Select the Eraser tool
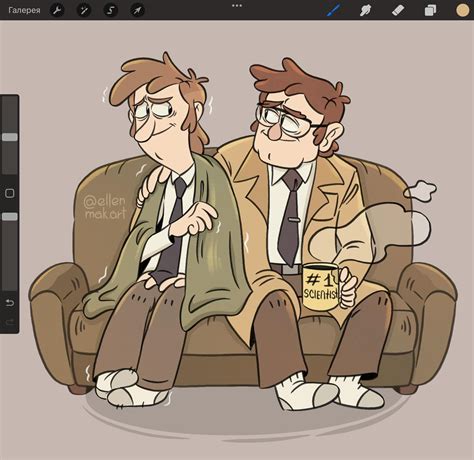The height and width of the screenshot is (460, 474). coord(398,10)
